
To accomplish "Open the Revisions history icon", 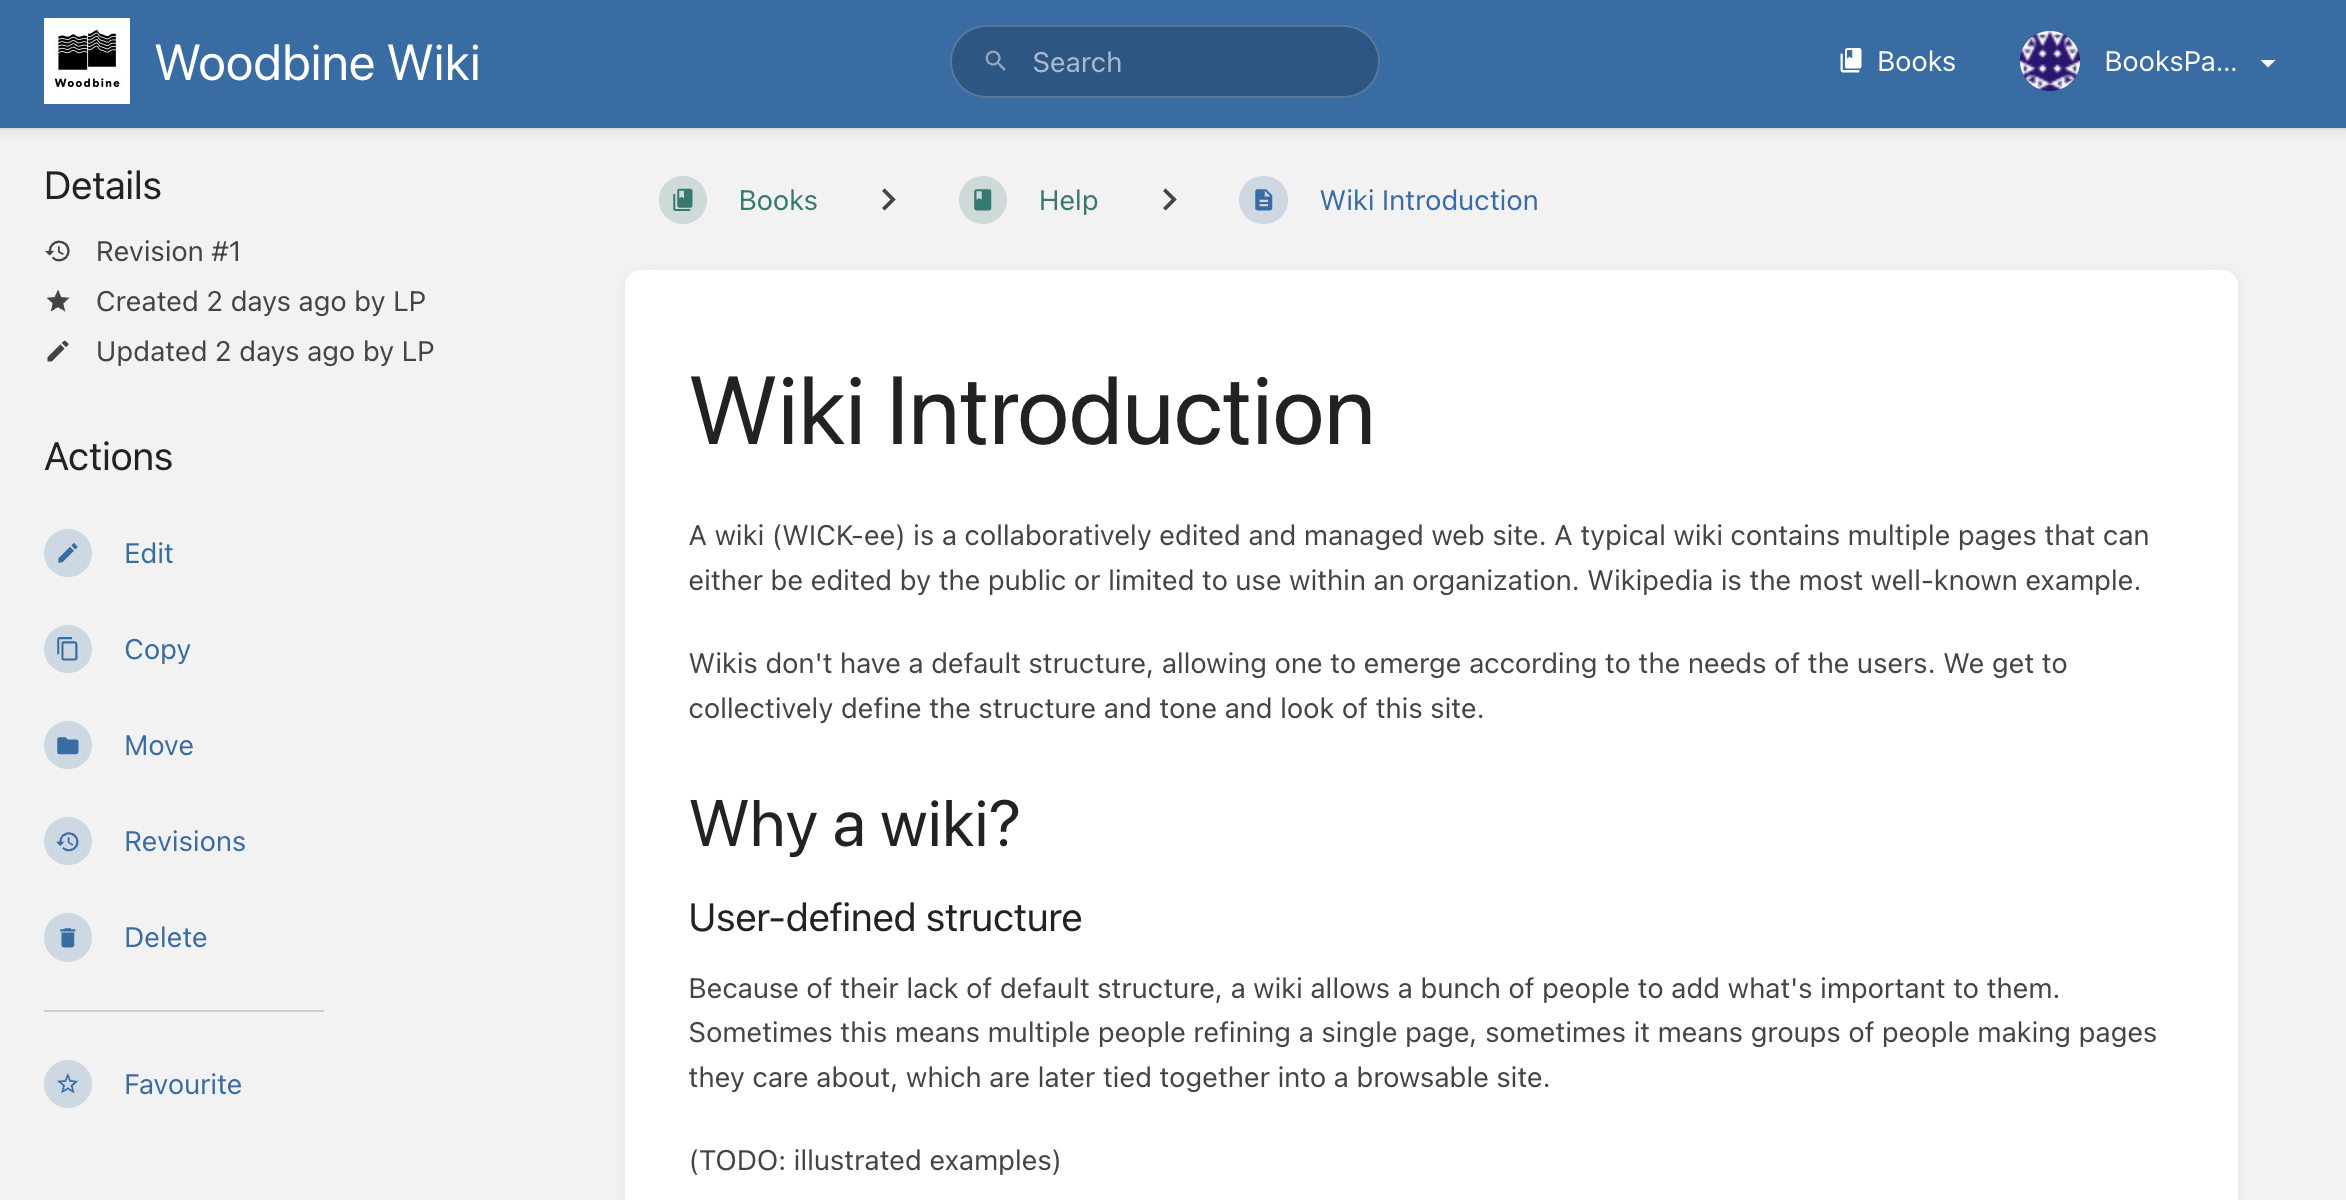I will click(68, 841).
